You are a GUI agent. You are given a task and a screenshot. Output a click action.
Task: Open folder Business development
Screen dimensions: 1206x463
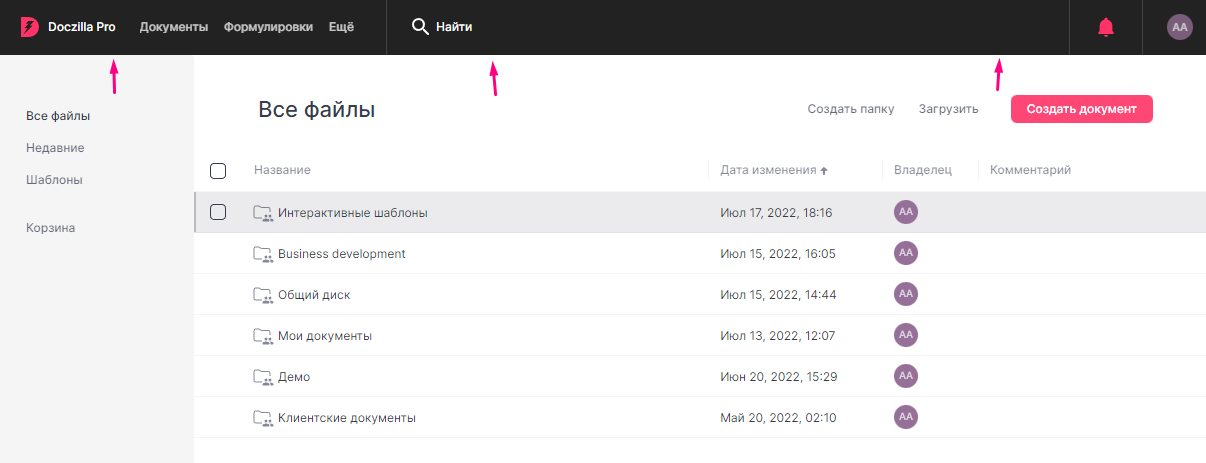coord(342,254)
